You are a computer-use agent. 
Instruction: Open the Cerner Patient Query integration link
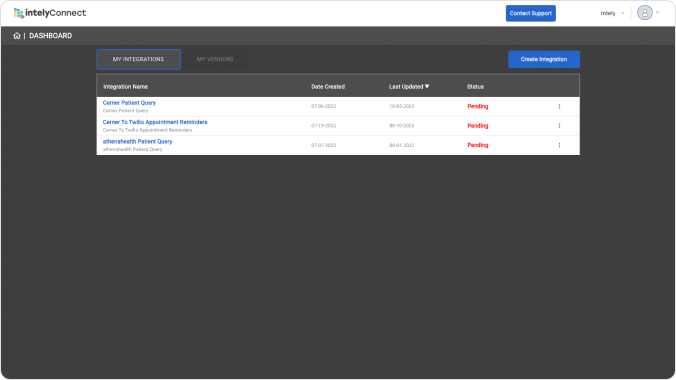click(129, 103)
